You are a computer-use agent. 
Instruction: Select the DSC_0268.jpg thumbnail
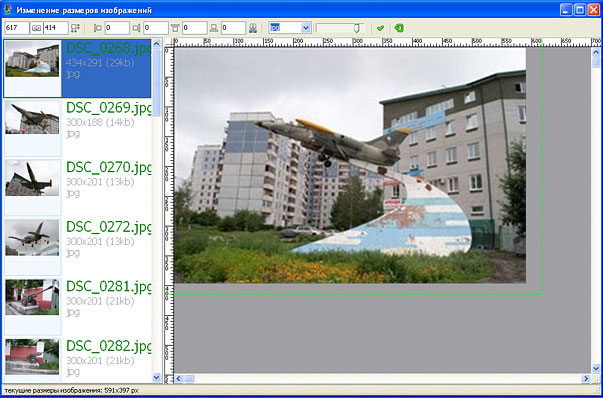(x=32, y=60)
